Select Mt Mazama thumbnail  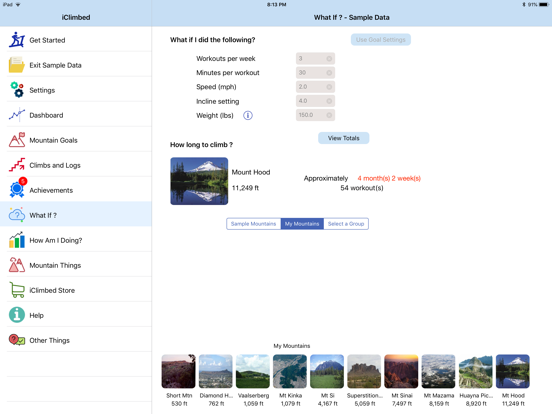coord(439,371)
